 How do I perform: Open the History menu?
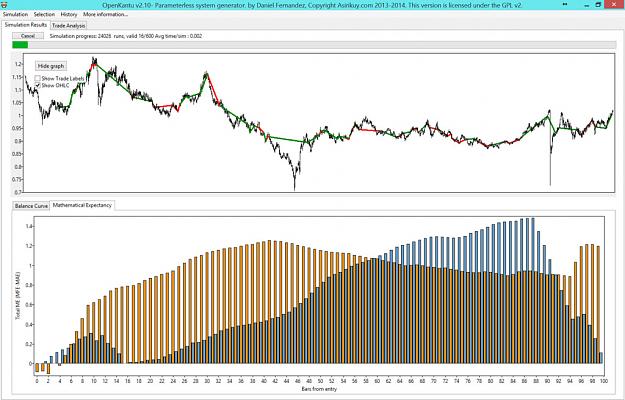[x=69, y=14]
